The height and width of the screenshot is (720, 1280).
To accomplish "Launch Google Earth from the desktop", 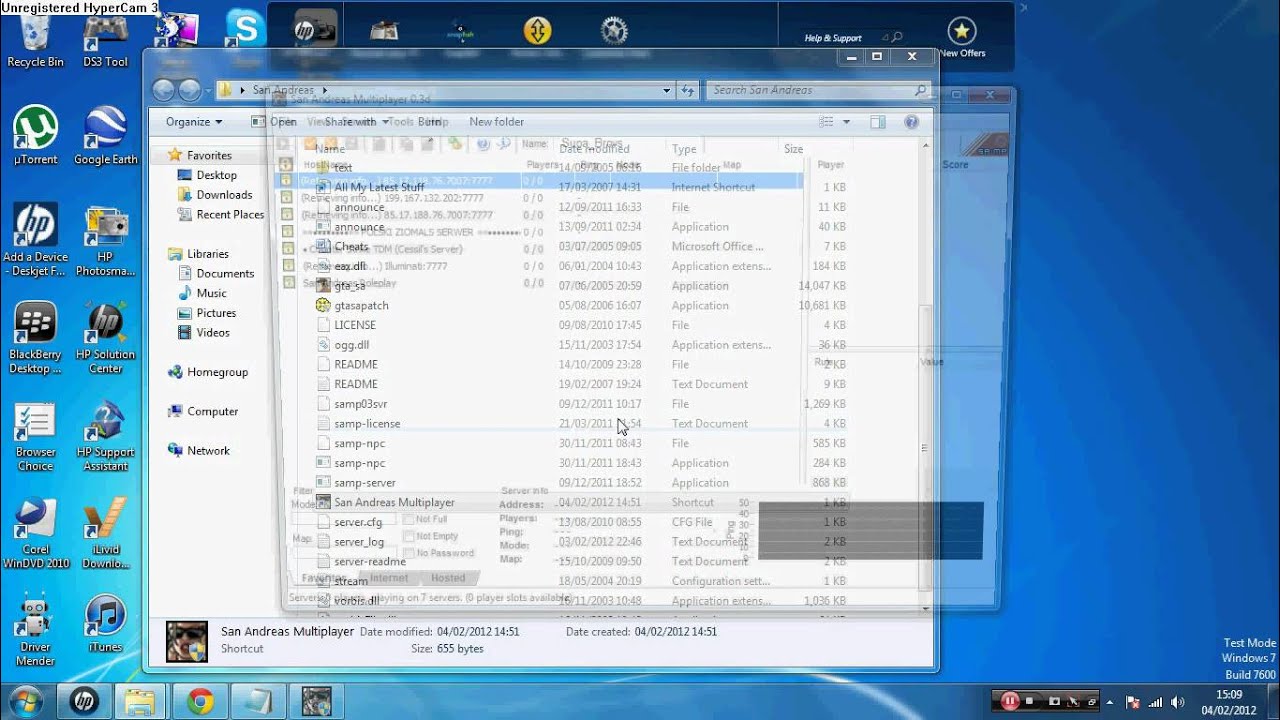I will [x=105, y=136].
